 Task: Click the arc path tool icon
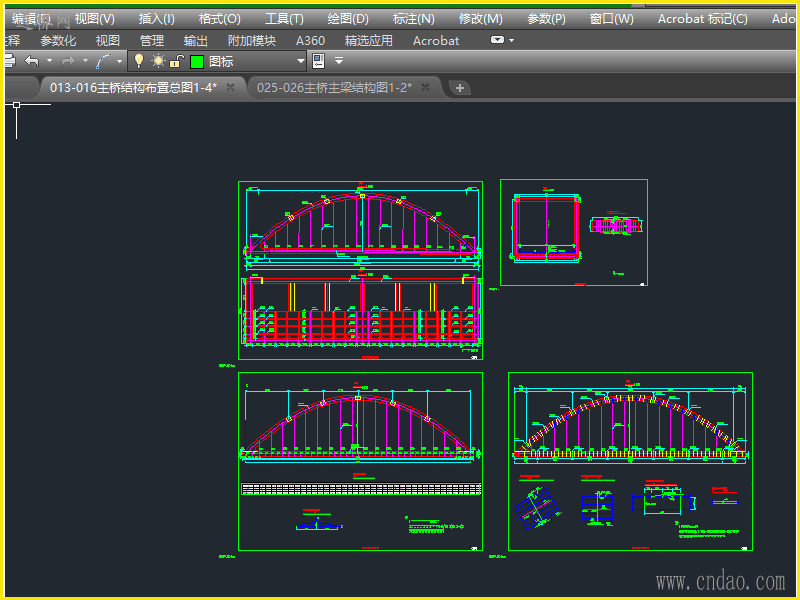pyautogui.click(x=104, y=61)
